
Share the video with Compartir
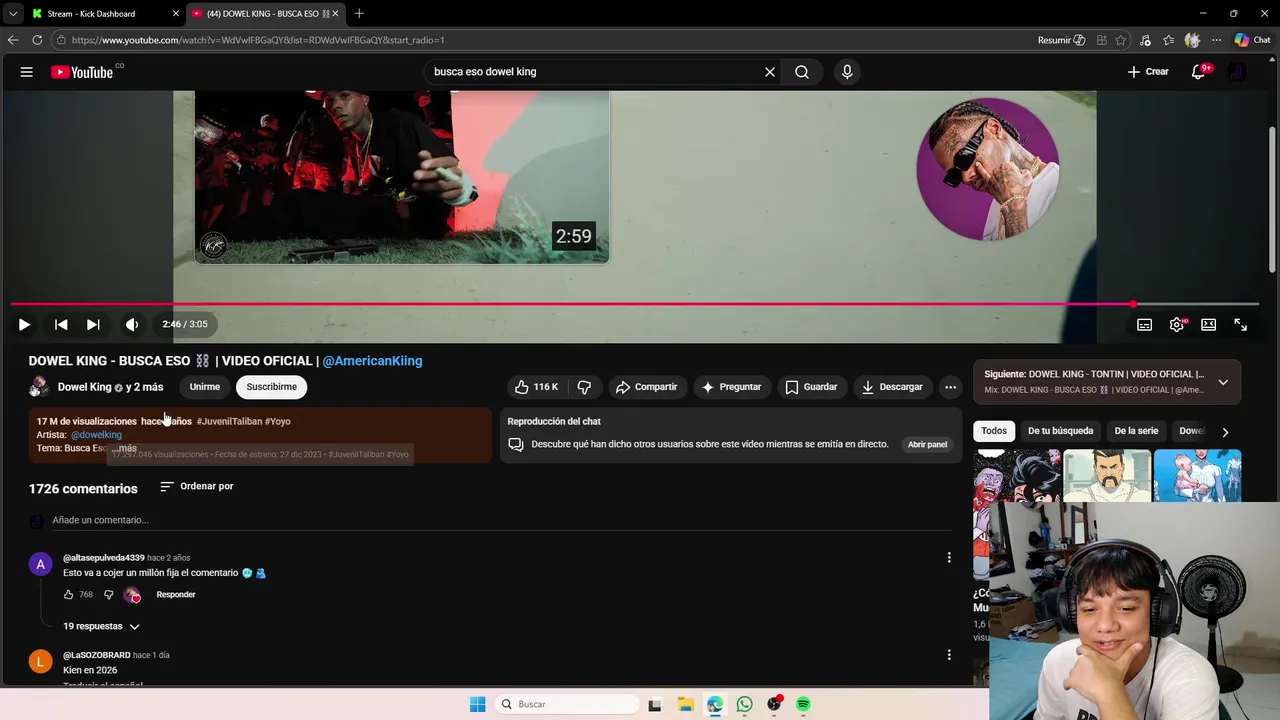point(646,387)
